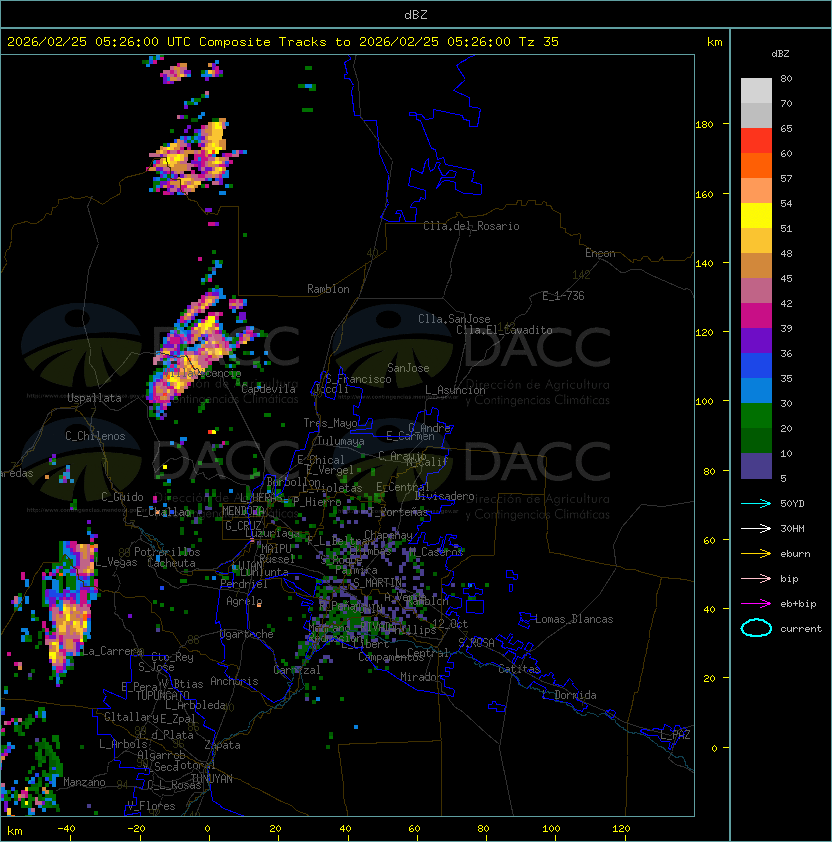Click the 65 label in dBZ legend
Screen dimensions: 832x842
point(786,128)
